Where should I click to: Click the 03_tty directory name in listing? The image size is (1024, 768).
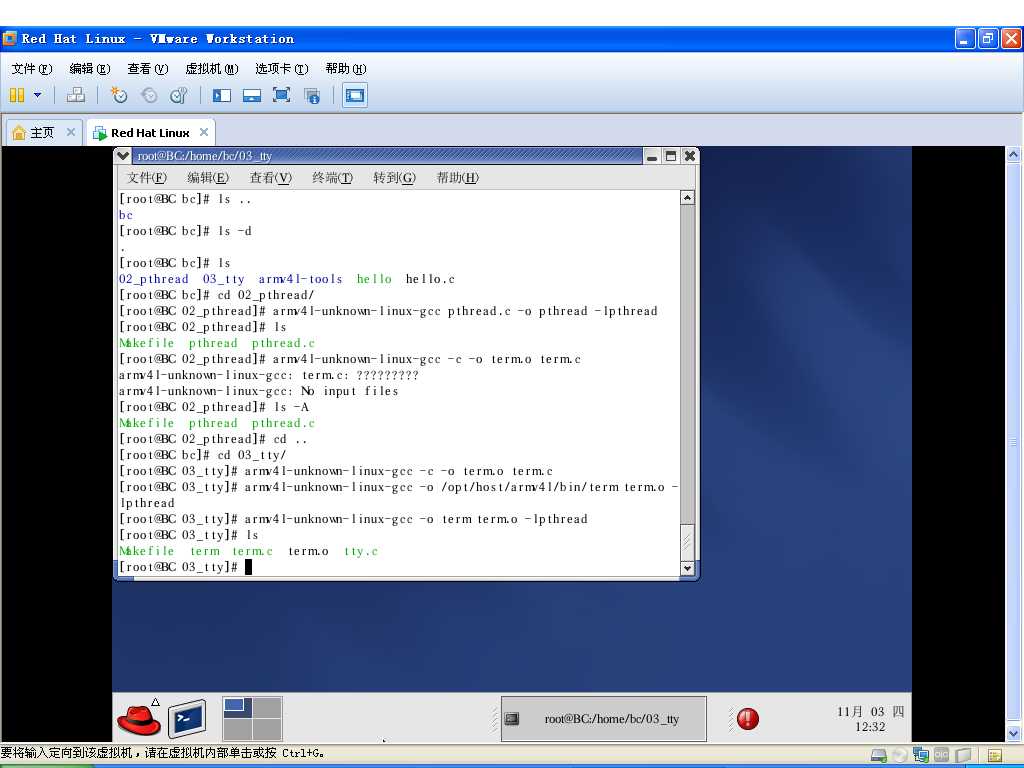click(x=223, y=279)
